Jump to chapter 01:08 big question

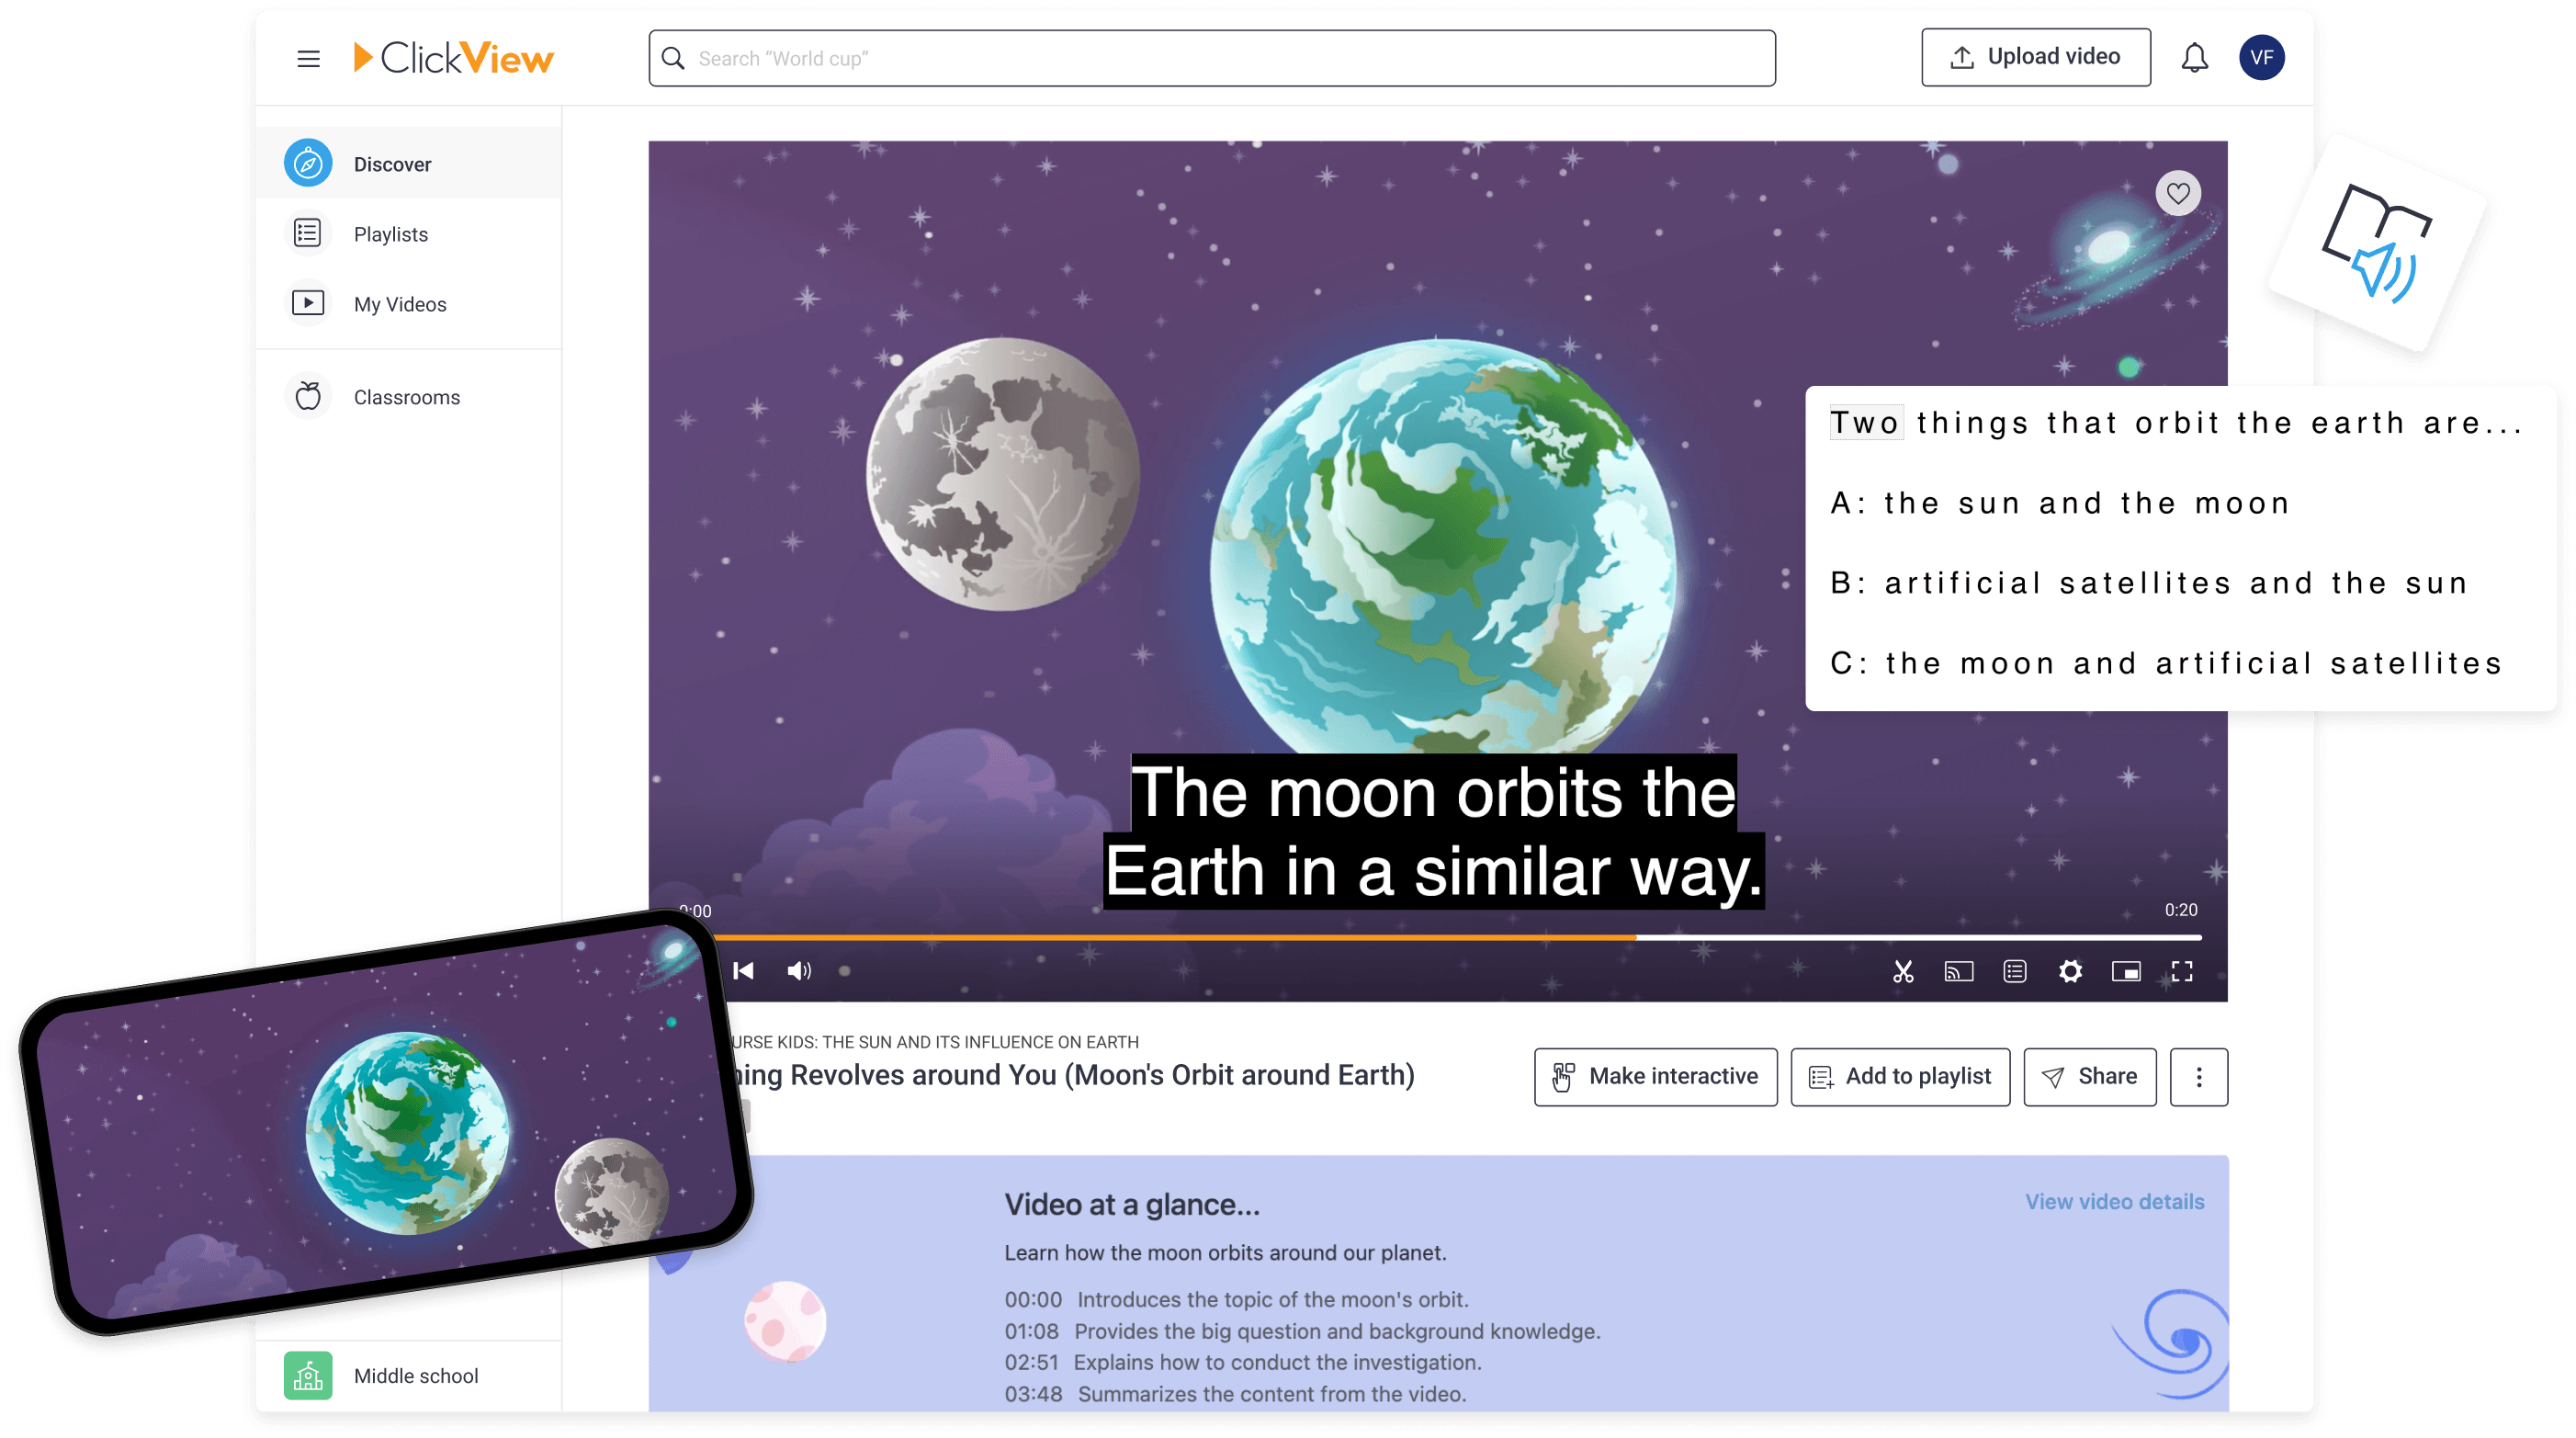point(1302,1331)
